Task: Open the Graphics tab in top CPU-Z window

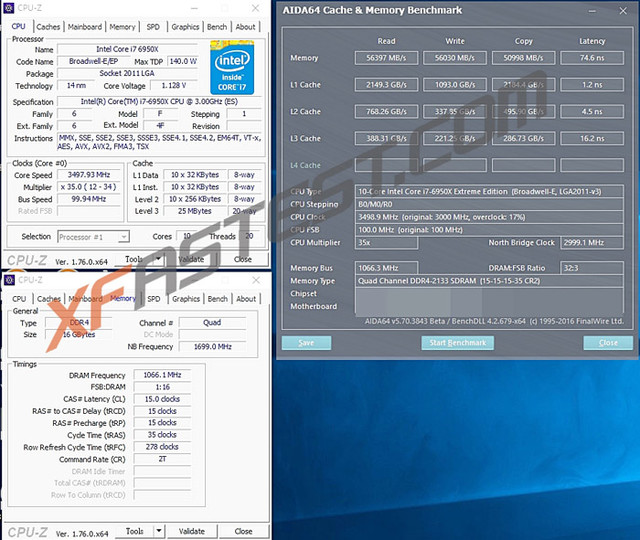Action: 185,27
